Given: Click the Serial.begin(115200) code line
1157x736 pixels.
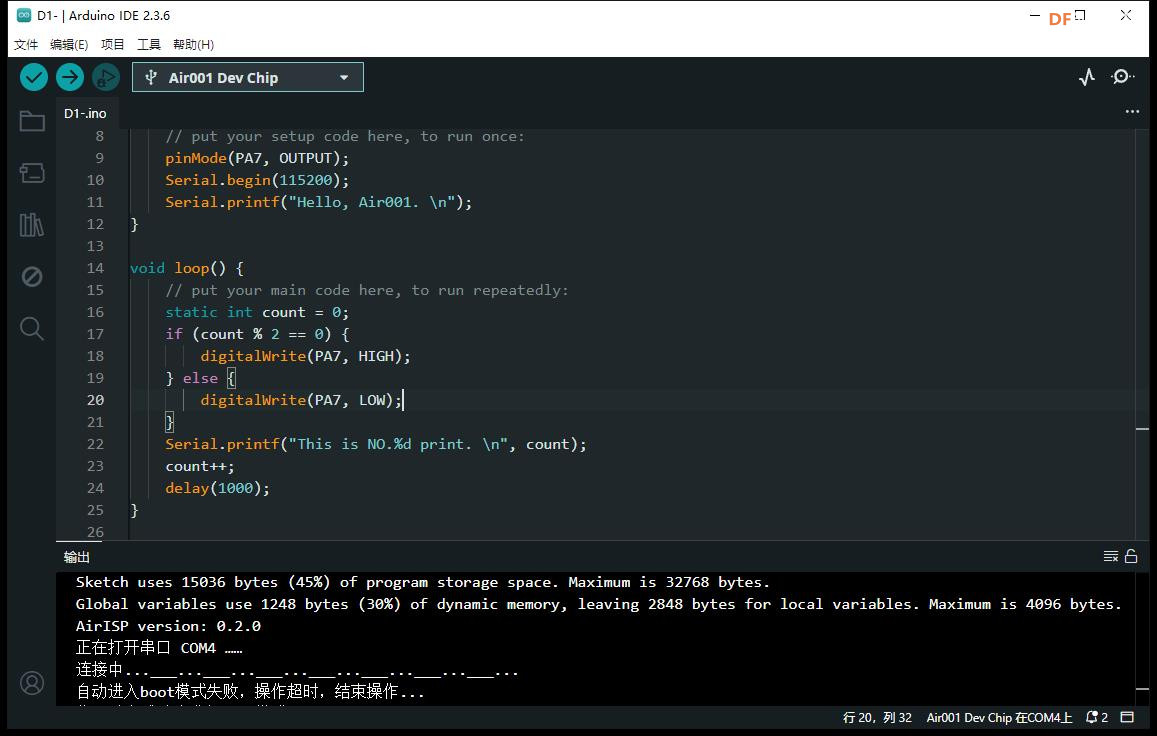Looking at the screenshot, I should [257, 180].
